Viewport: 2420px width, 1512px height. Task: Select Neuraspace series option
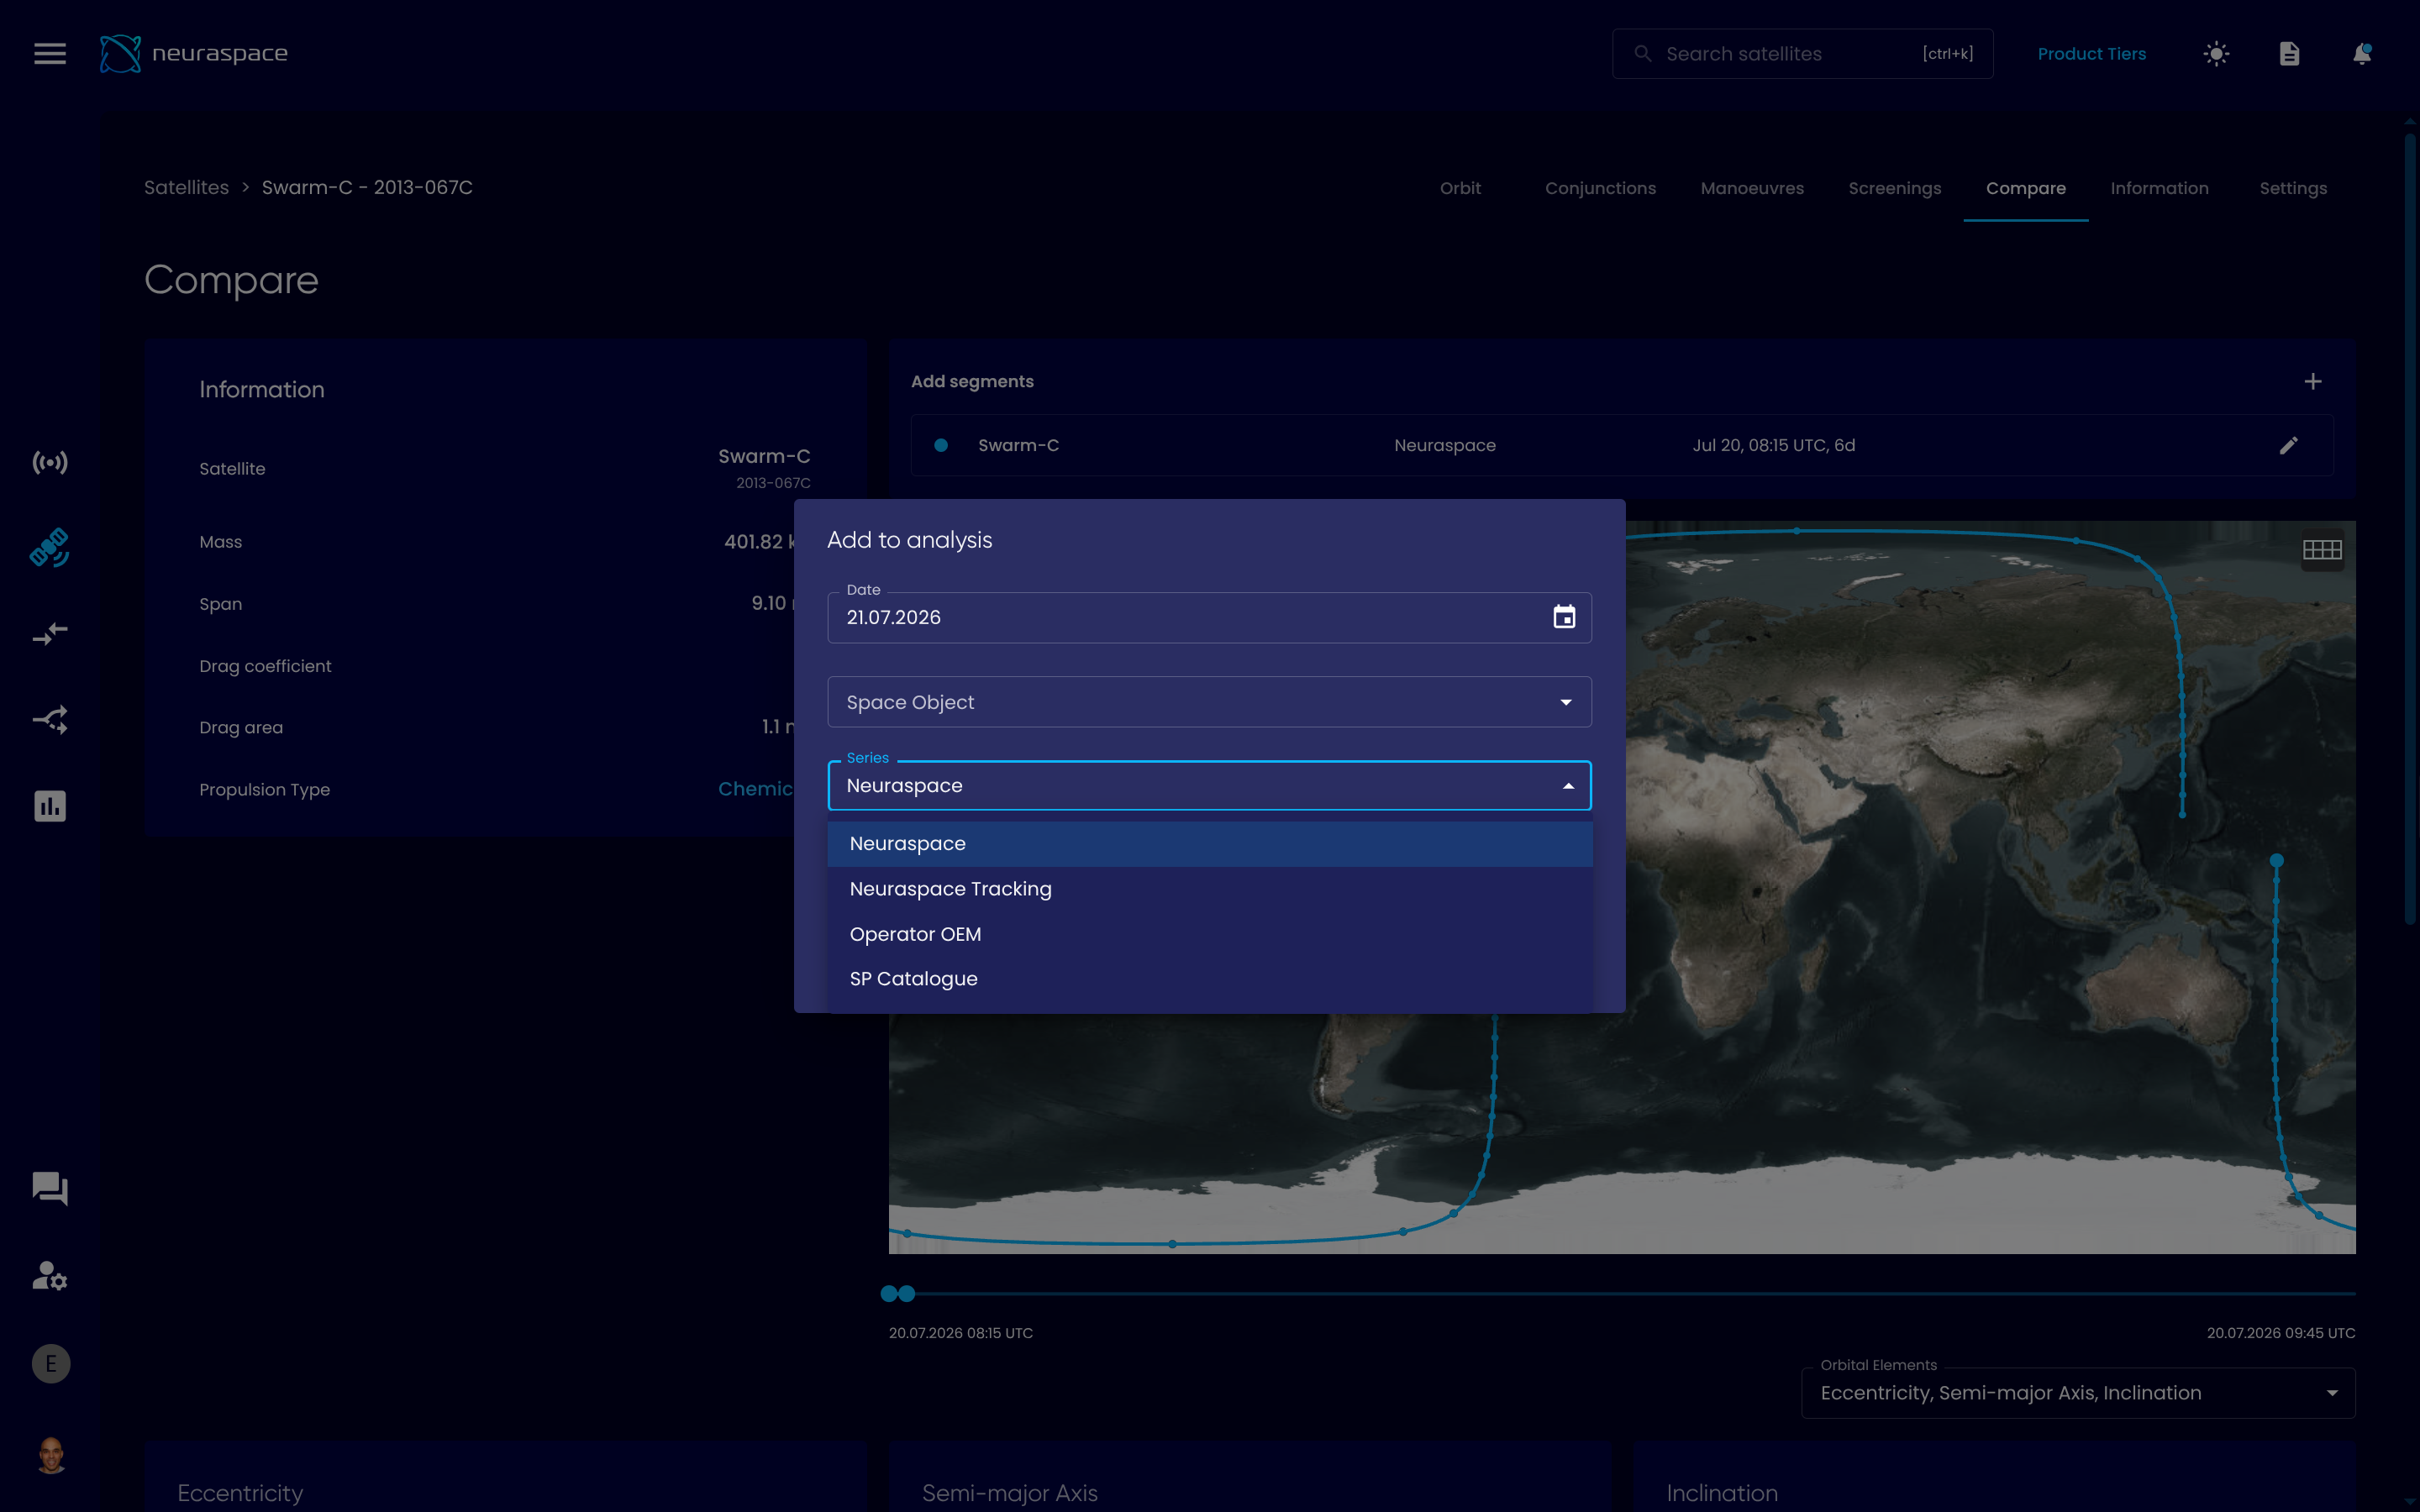1210,844
